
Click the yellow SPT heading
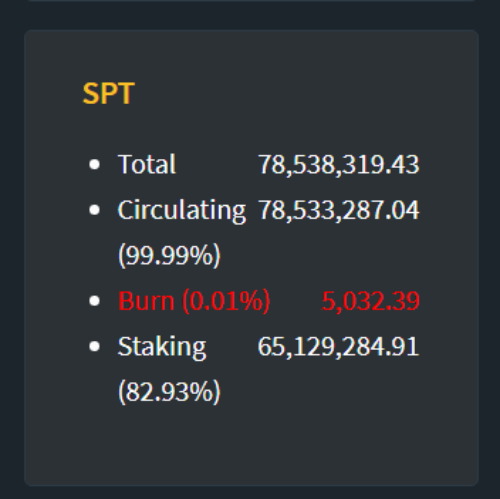[108, 94]
